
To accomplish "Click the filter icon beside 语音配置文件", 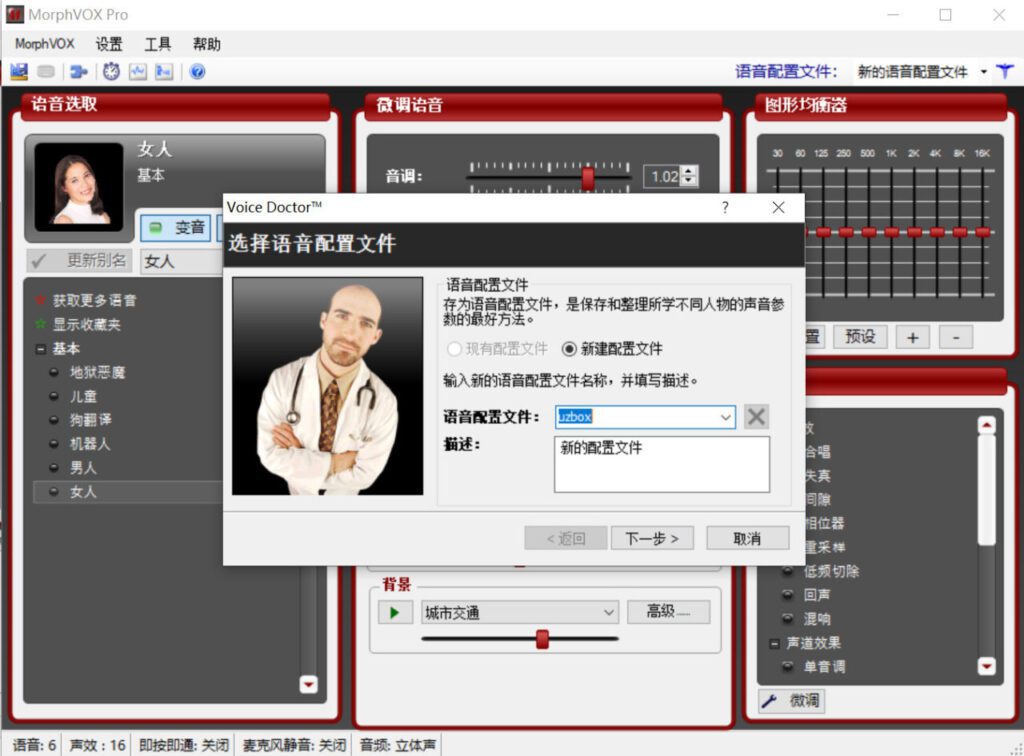I will click(1006, 72).
